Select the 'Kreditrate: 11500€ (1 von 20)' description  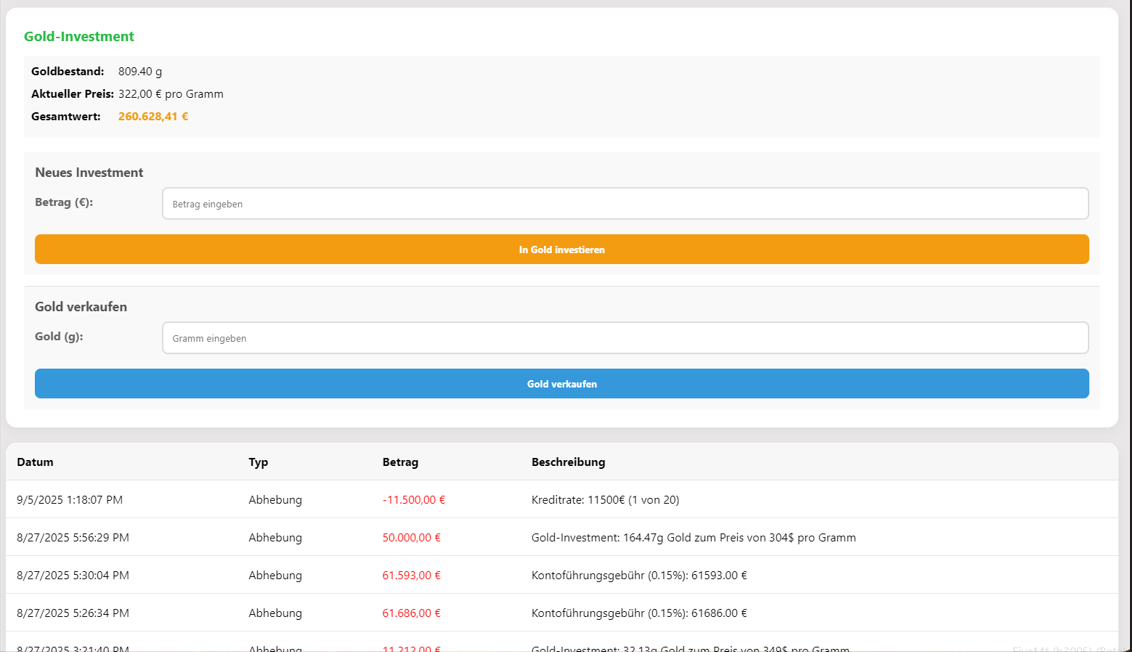click(605, 500)
